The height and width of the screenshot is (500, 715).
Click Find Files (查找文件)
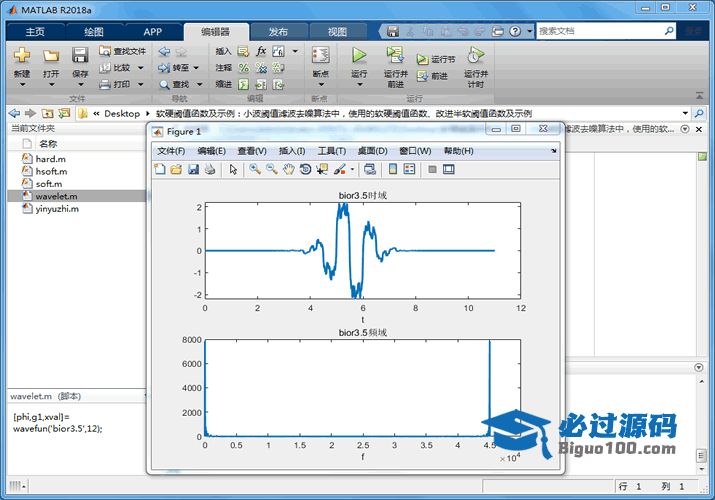tap(123, 51)
